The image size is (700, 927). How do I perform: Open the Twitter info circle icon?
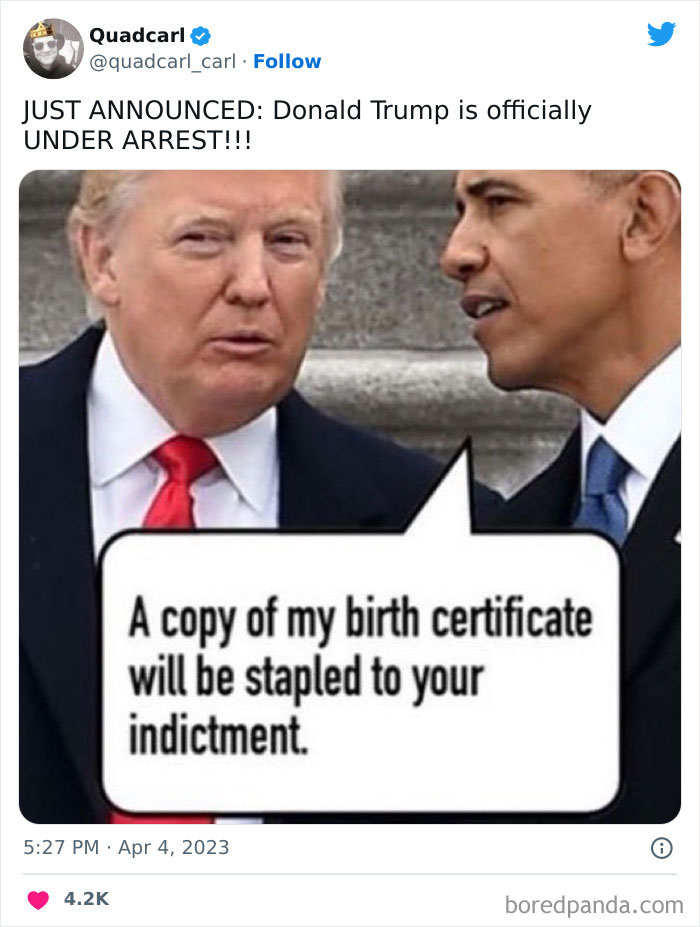[662, 848]
